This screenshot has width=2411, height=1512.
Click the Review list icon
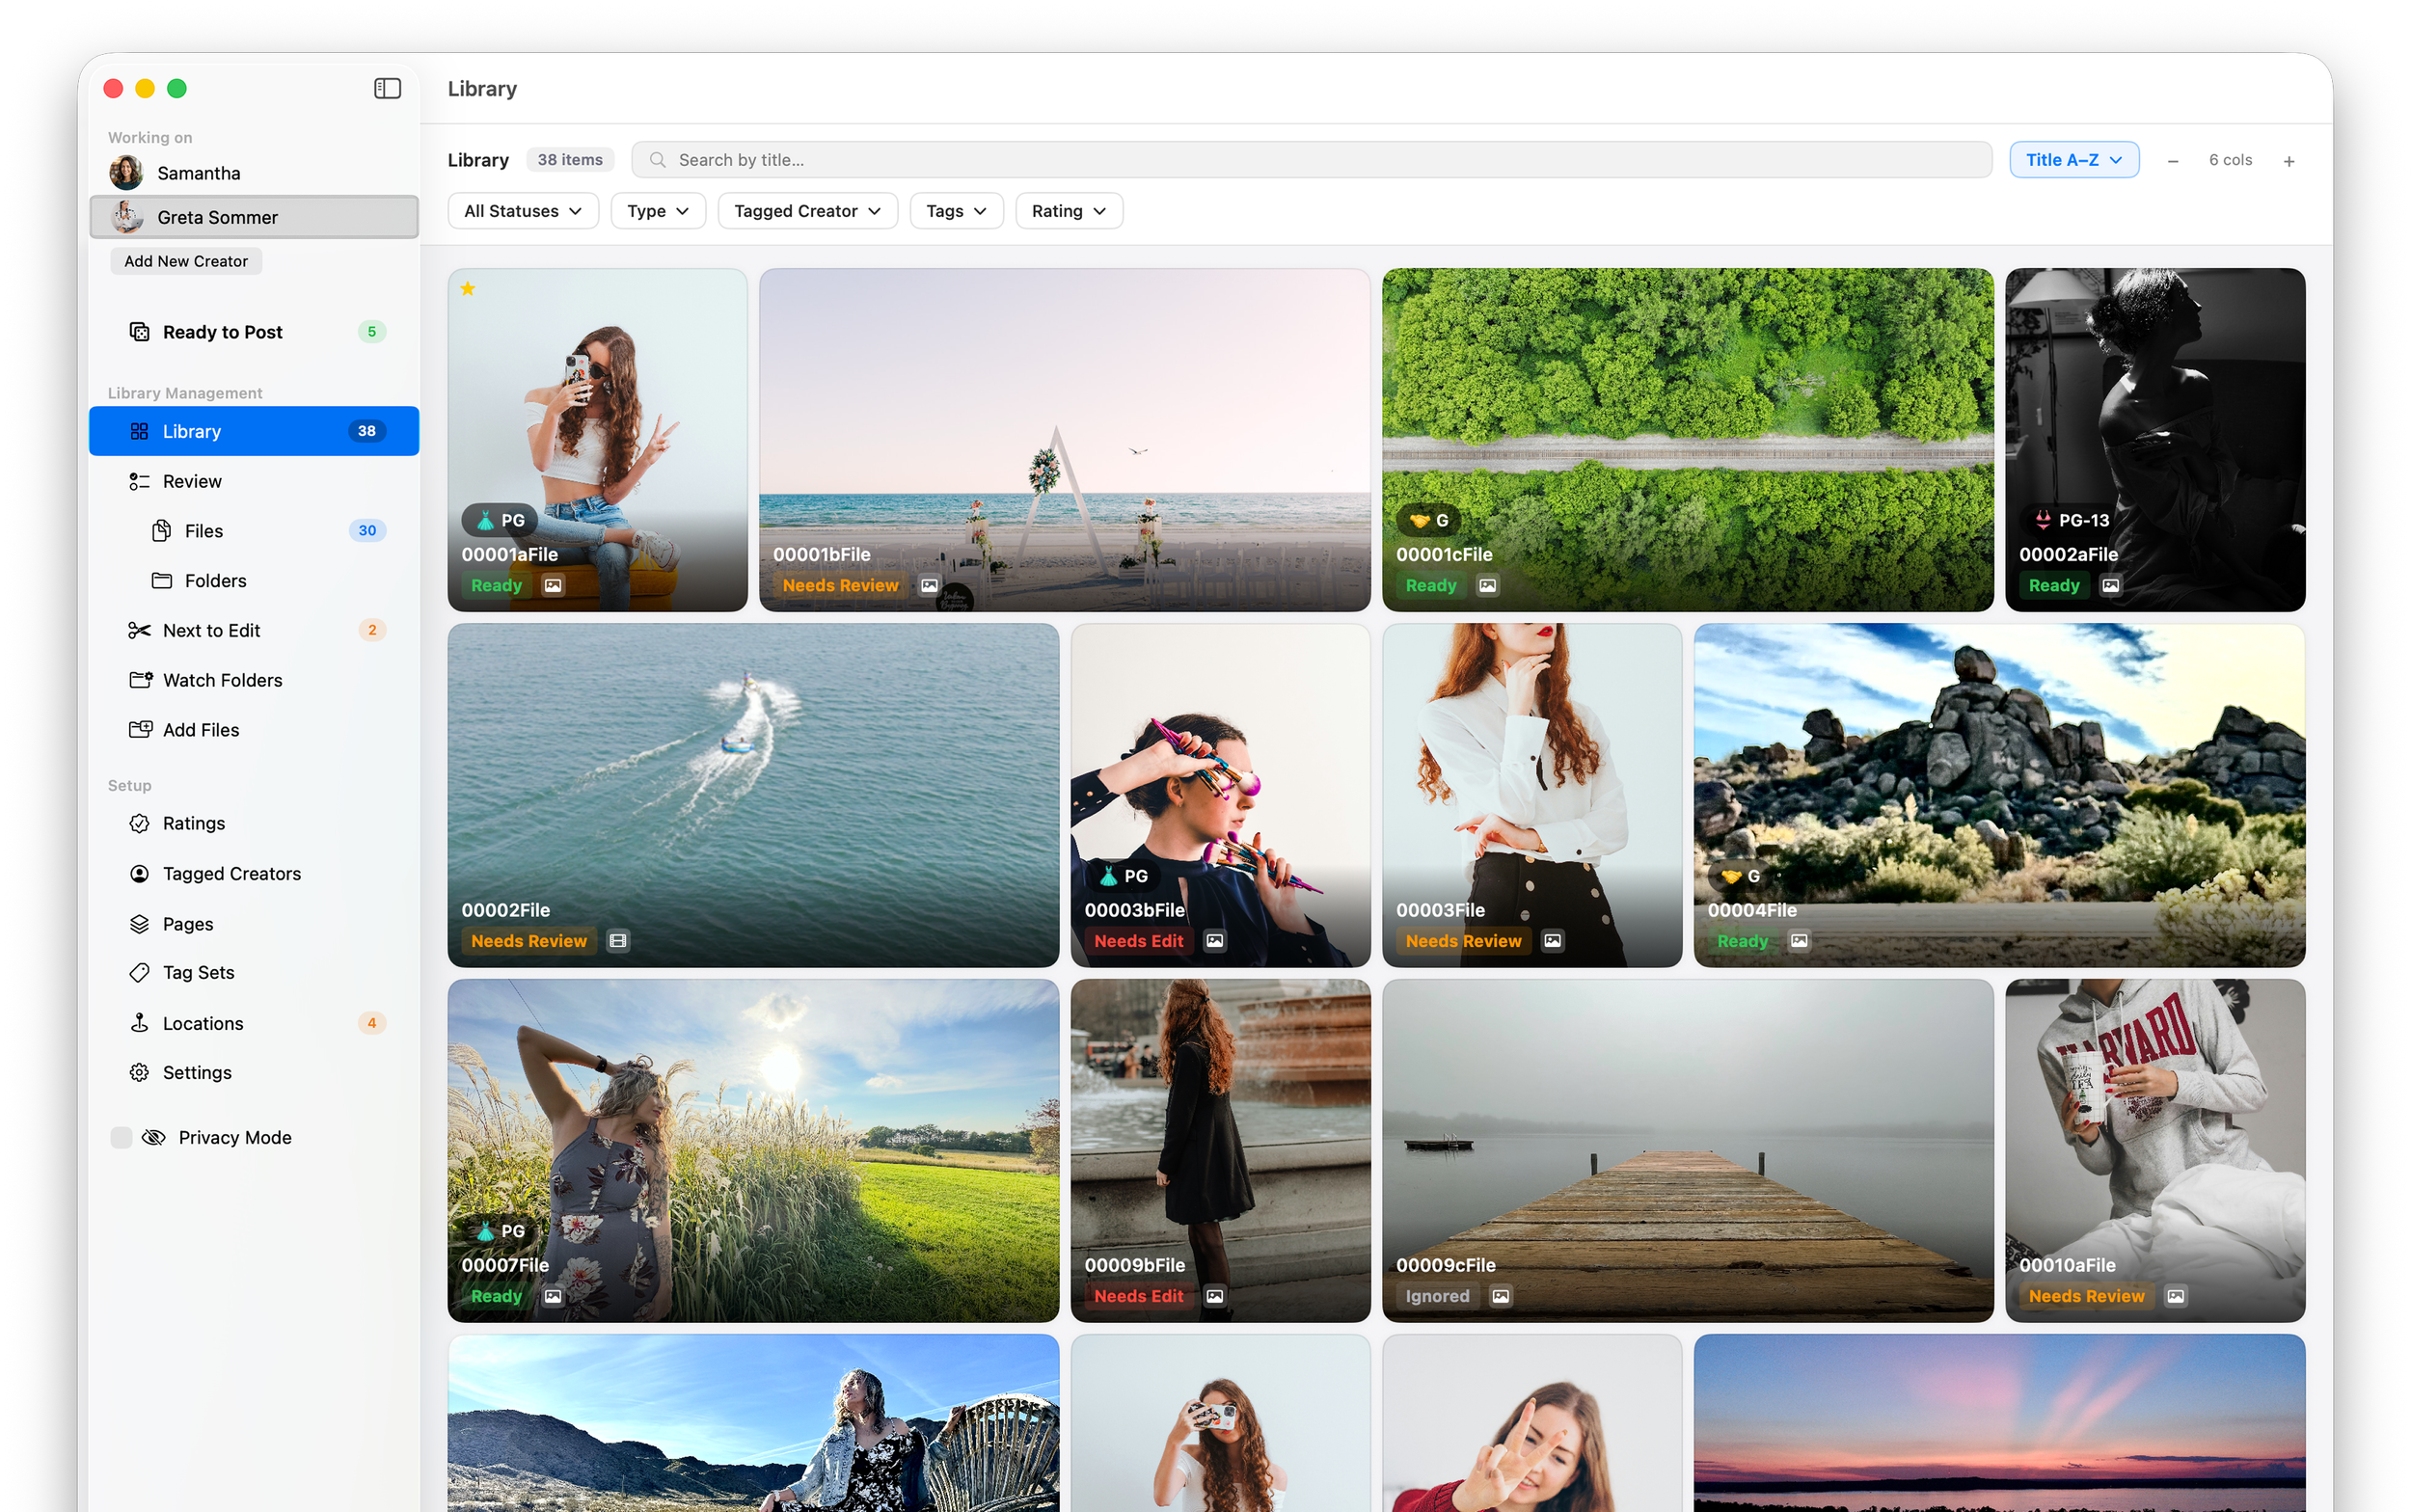(139, 482)
